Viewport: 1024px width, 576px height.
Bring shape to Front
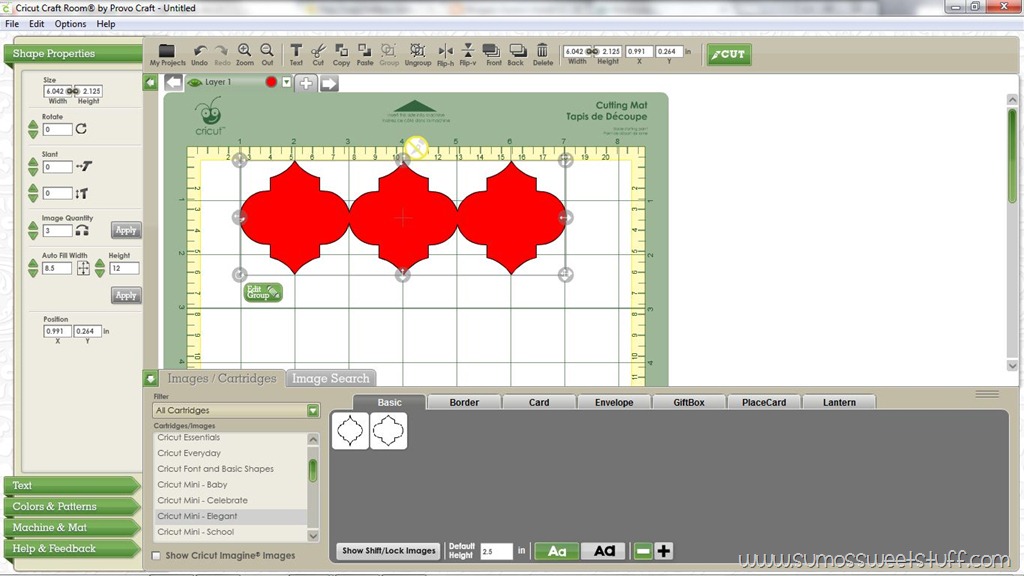(x=493, y=54)
